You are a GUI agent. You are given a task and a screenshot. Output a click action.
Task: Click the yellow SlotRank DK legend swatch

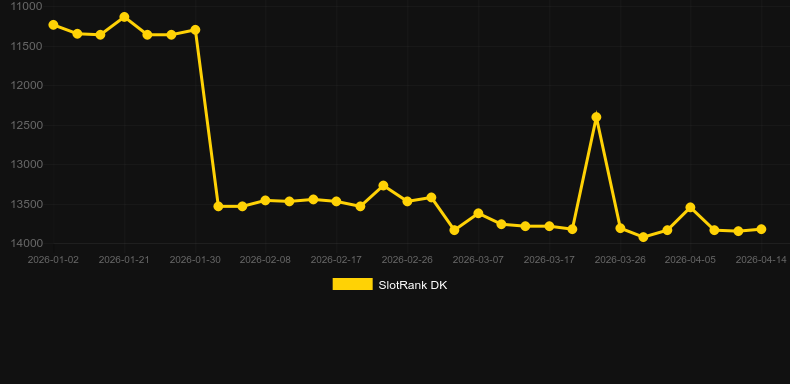coord(353,284)
